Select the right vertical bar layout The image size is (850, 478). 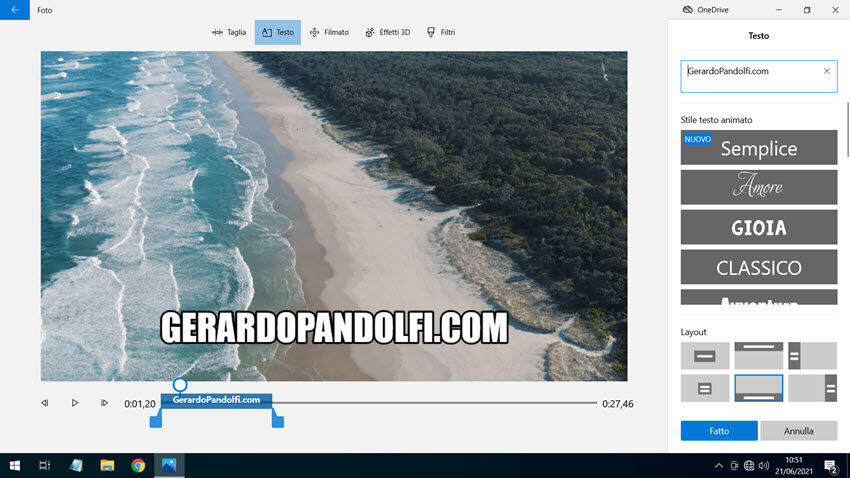(812, 388)
